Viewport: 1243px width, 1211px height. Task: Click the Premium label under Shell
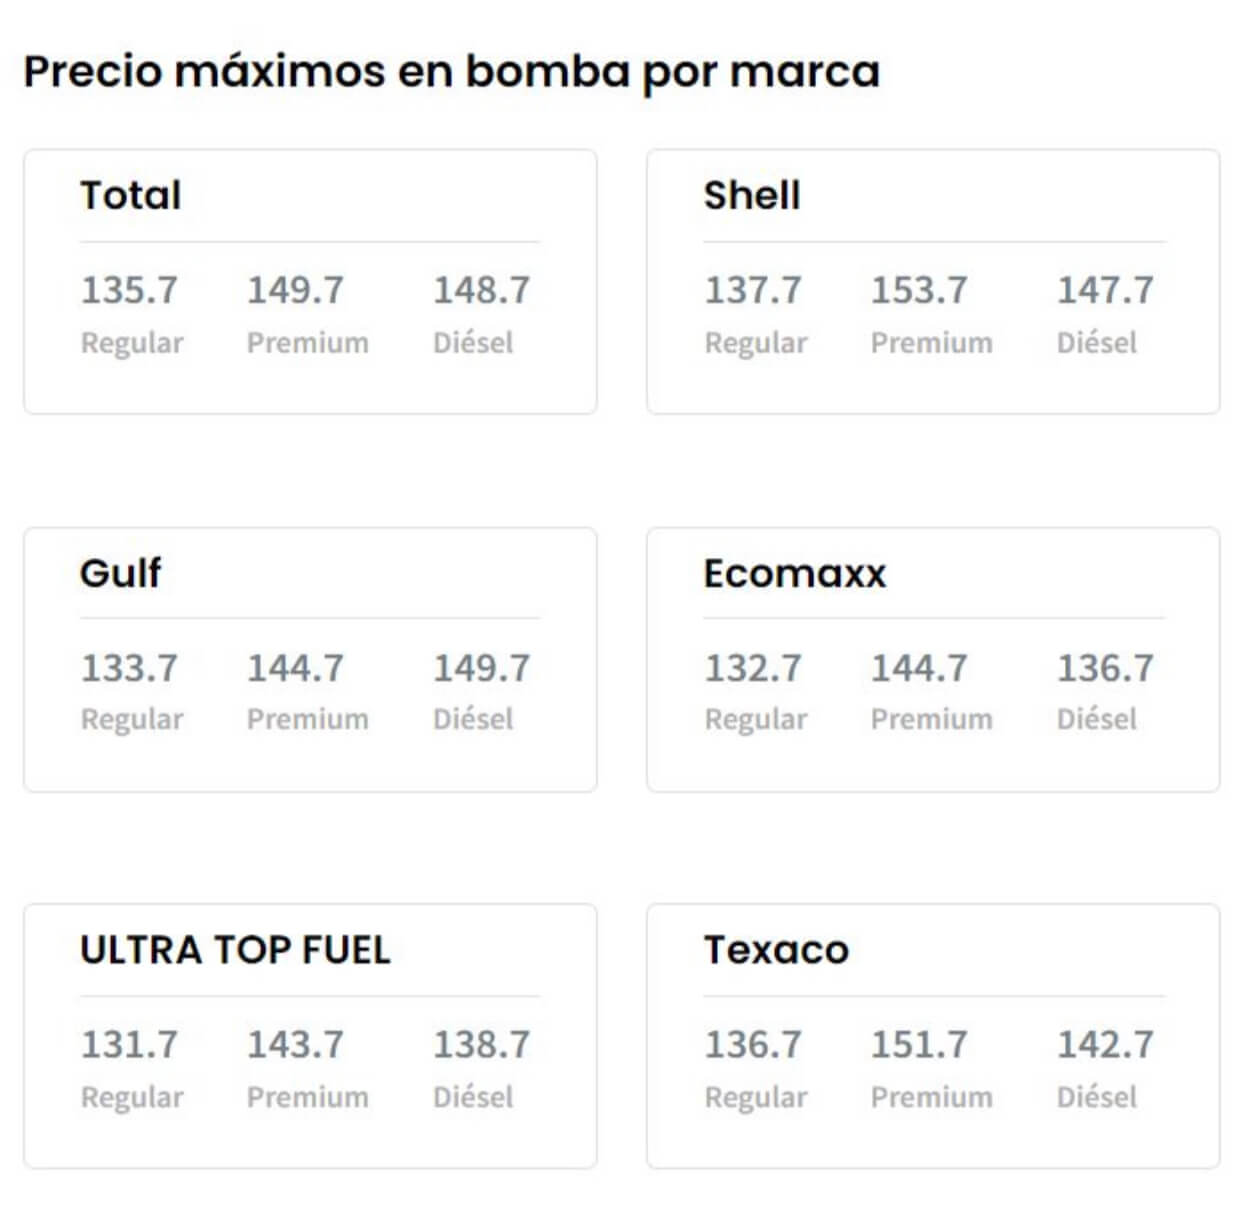coord(931,343)
